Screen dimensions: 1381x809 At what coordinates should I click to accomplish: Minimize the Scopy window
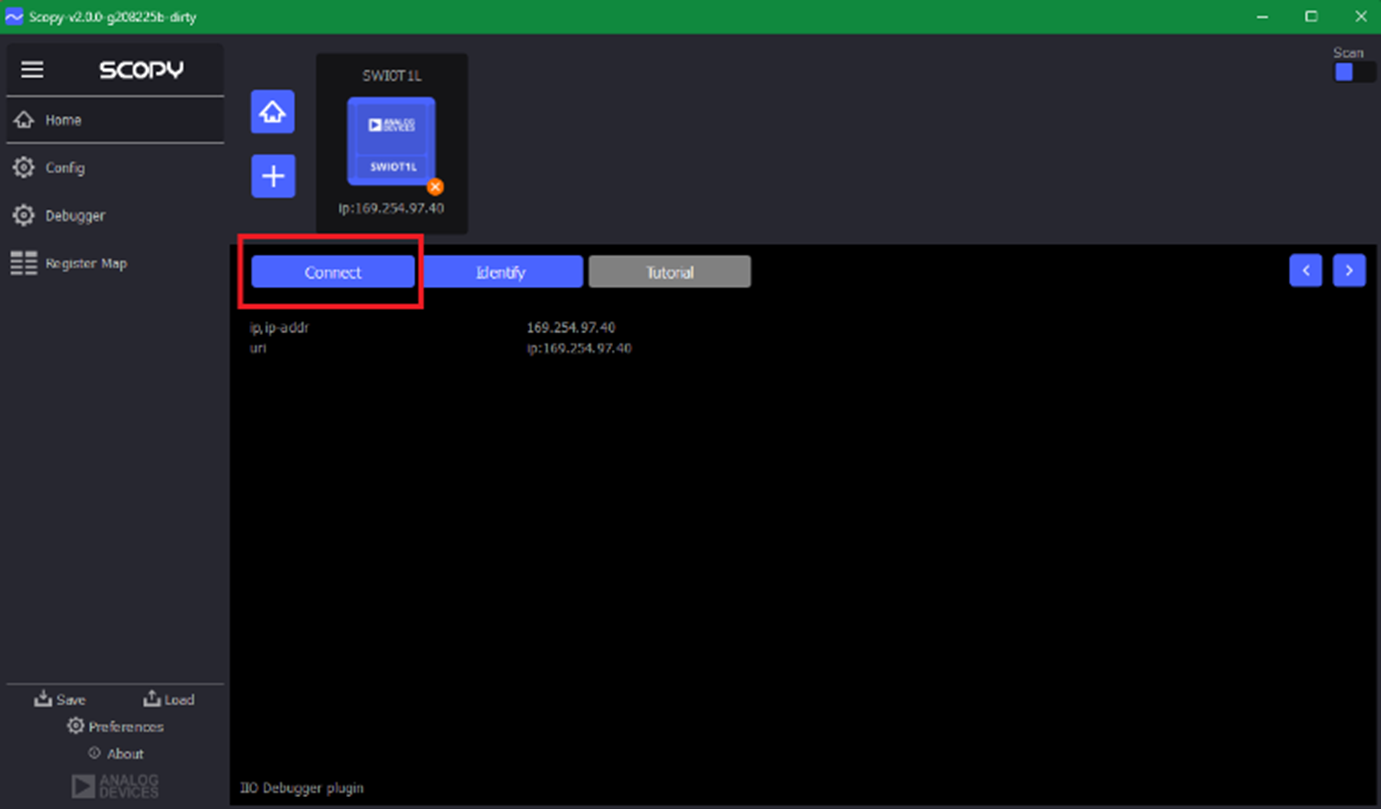[1263, 17]
